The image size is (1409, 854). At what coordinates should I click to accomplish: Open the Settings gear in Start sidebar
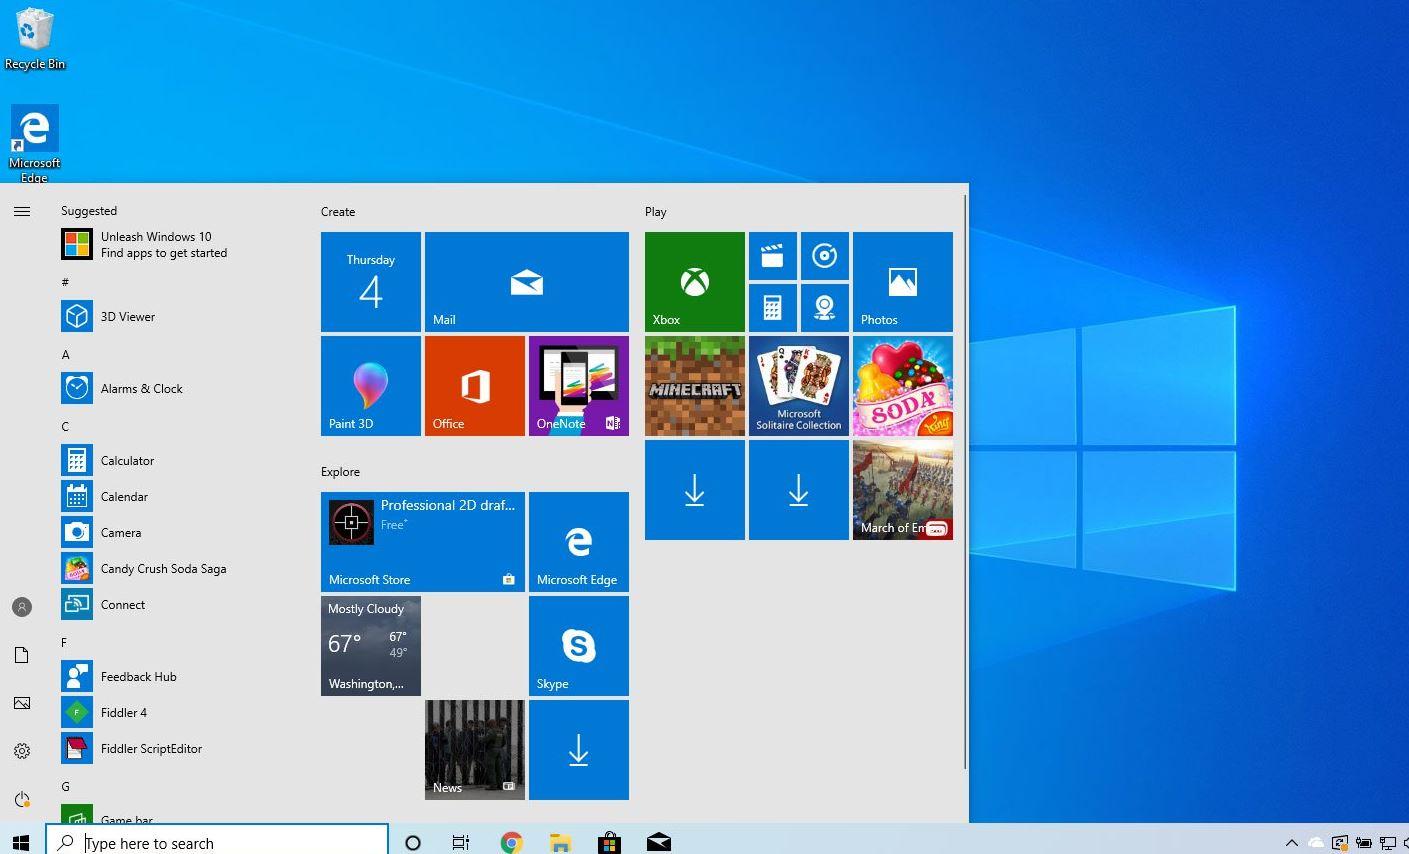point(22,750)
